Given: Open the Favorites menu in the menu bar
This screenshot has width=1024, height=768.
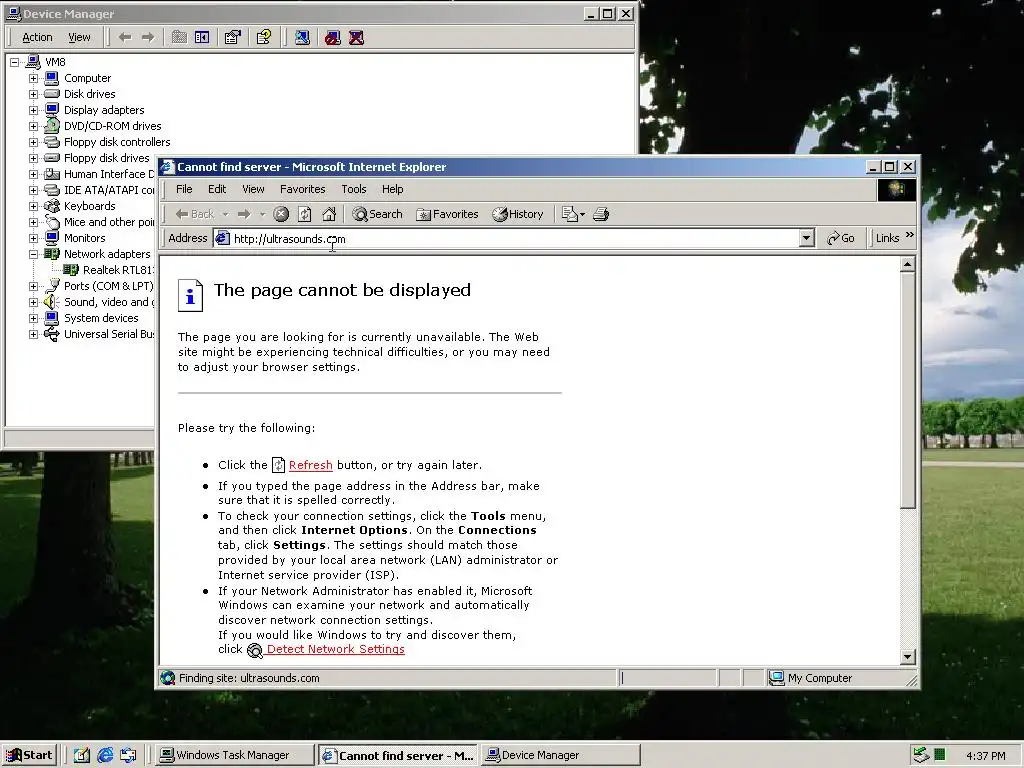Looking at the screenshot, I should [x=302, y=189].
